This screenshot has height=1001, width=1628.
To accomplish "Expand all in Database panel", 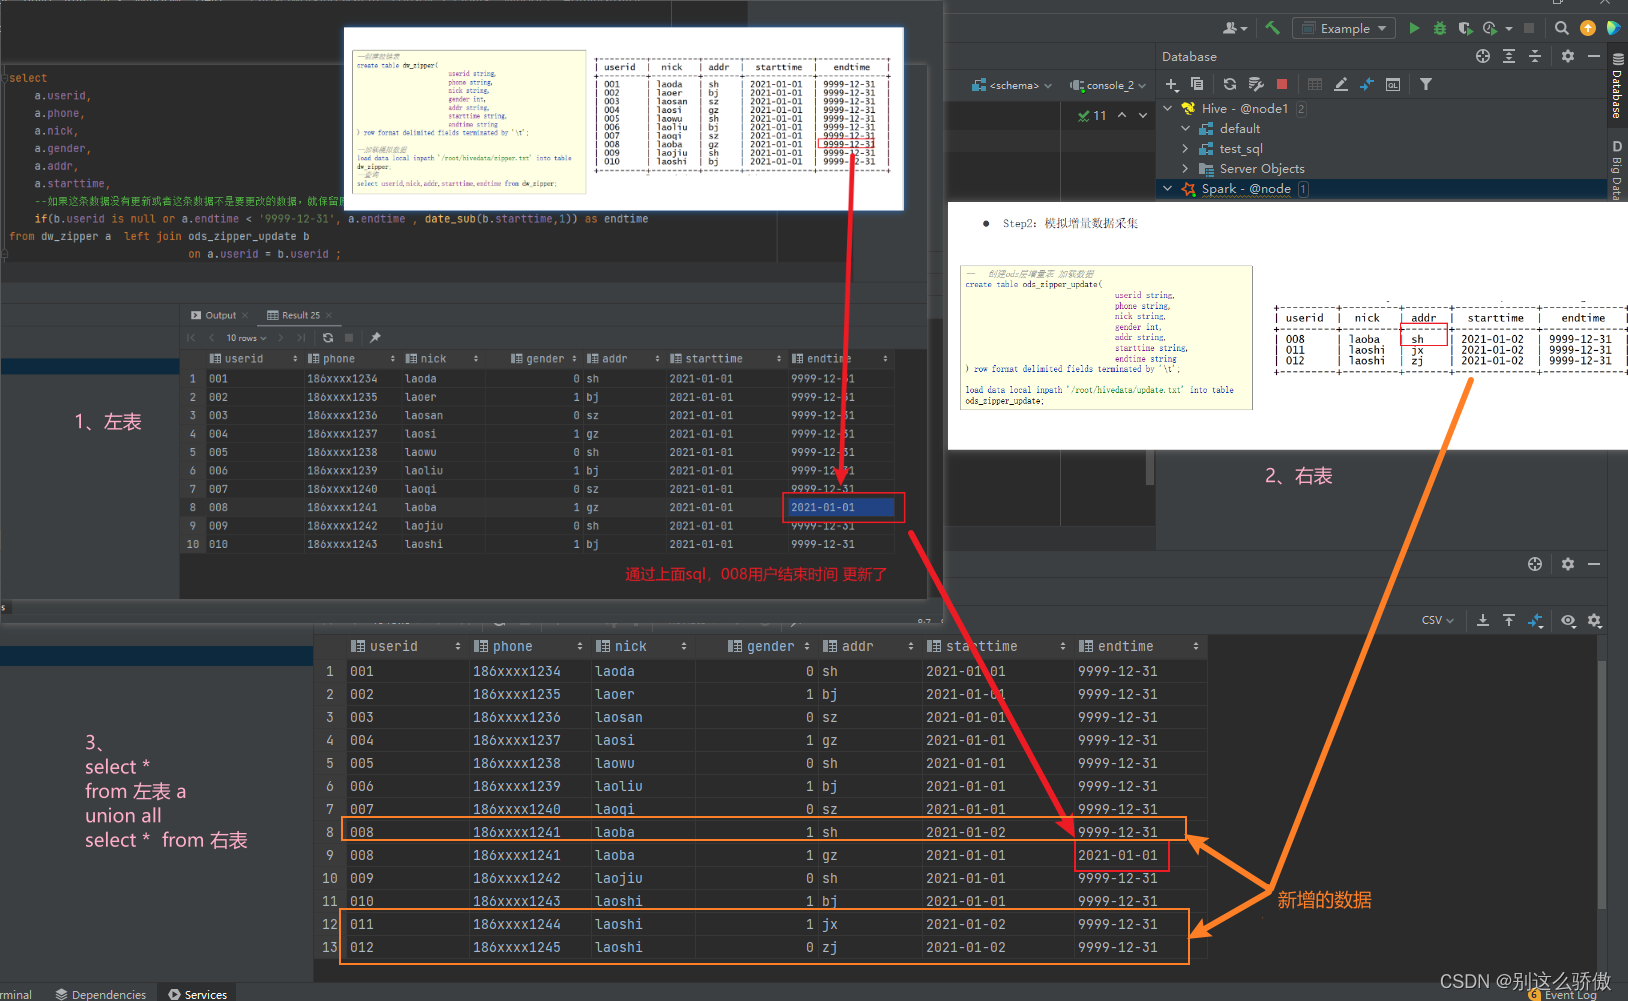I will 1509,56.
